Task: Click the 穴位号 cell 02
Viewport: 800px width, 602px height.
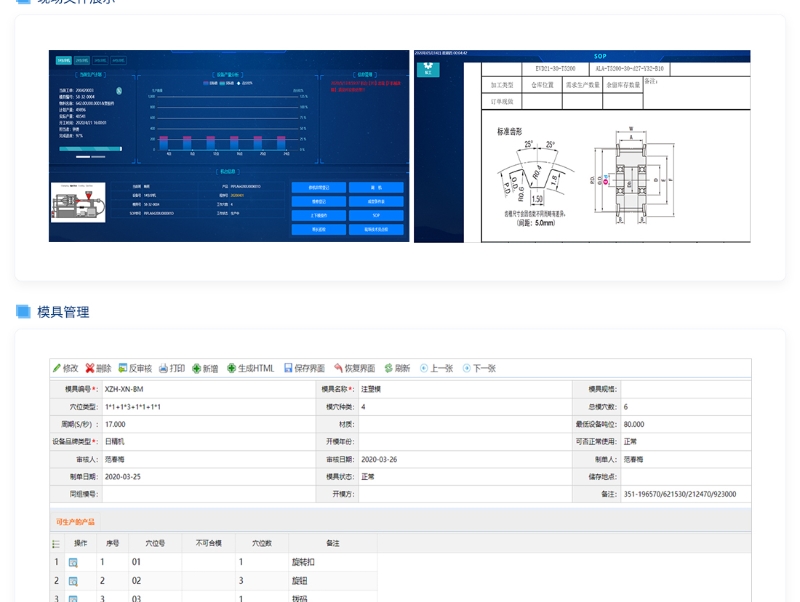Action: (155, 581)
